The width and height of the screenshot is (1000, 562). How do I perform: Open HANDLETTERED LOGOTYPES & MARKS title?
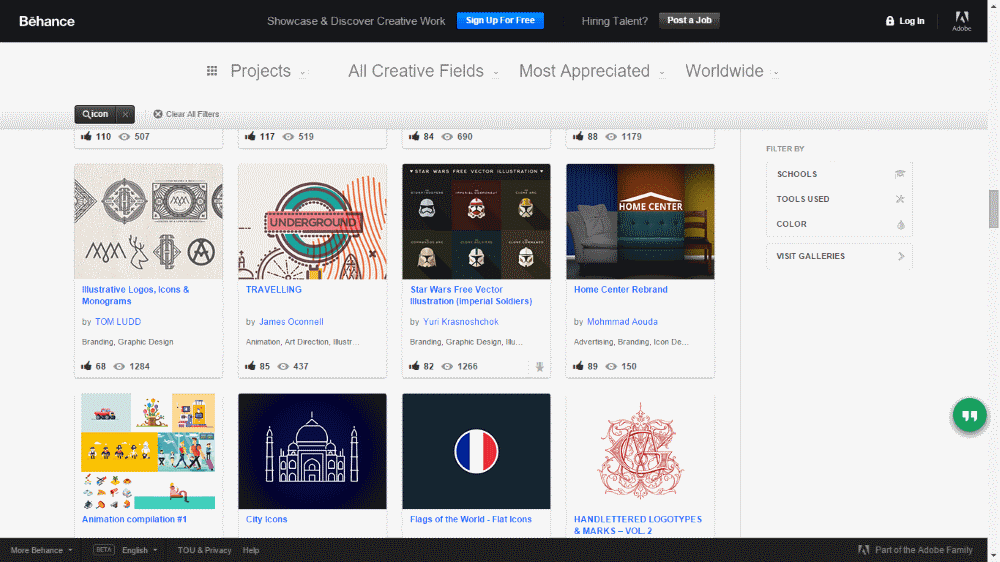(x=638, y=525)
